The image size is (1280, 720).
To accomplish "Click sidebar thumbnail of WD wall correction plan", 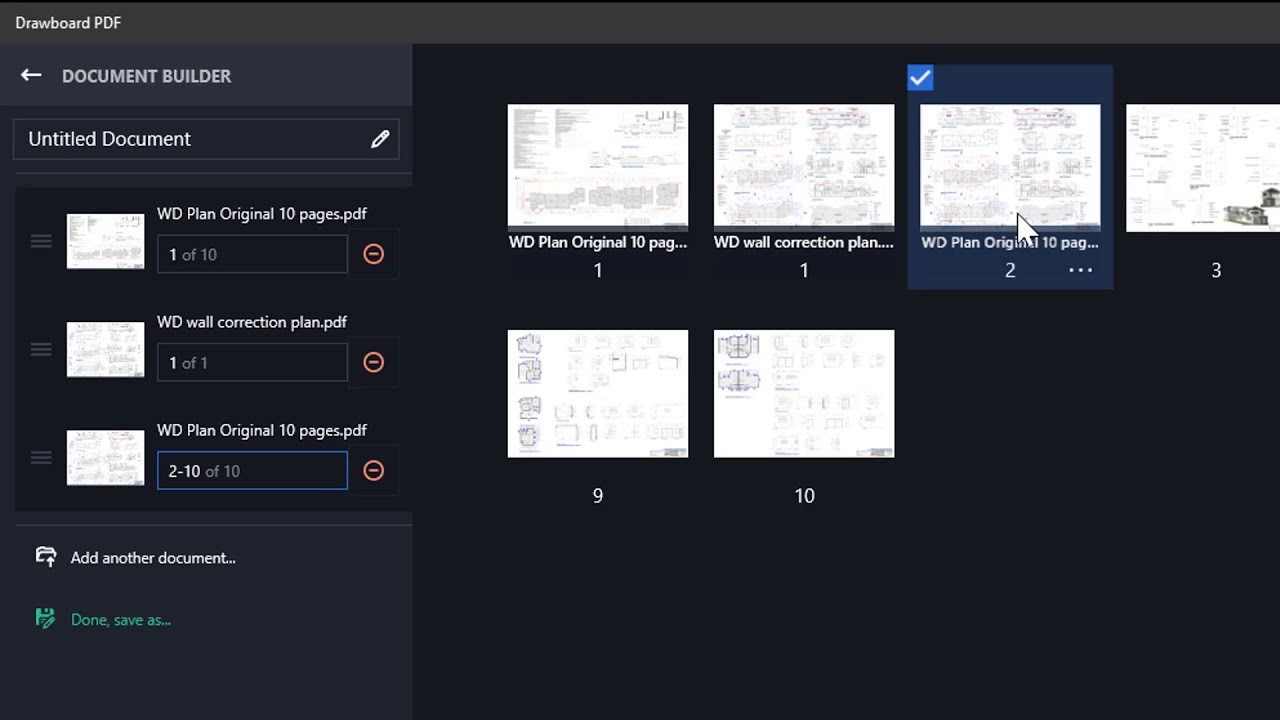I will (105, 349).
